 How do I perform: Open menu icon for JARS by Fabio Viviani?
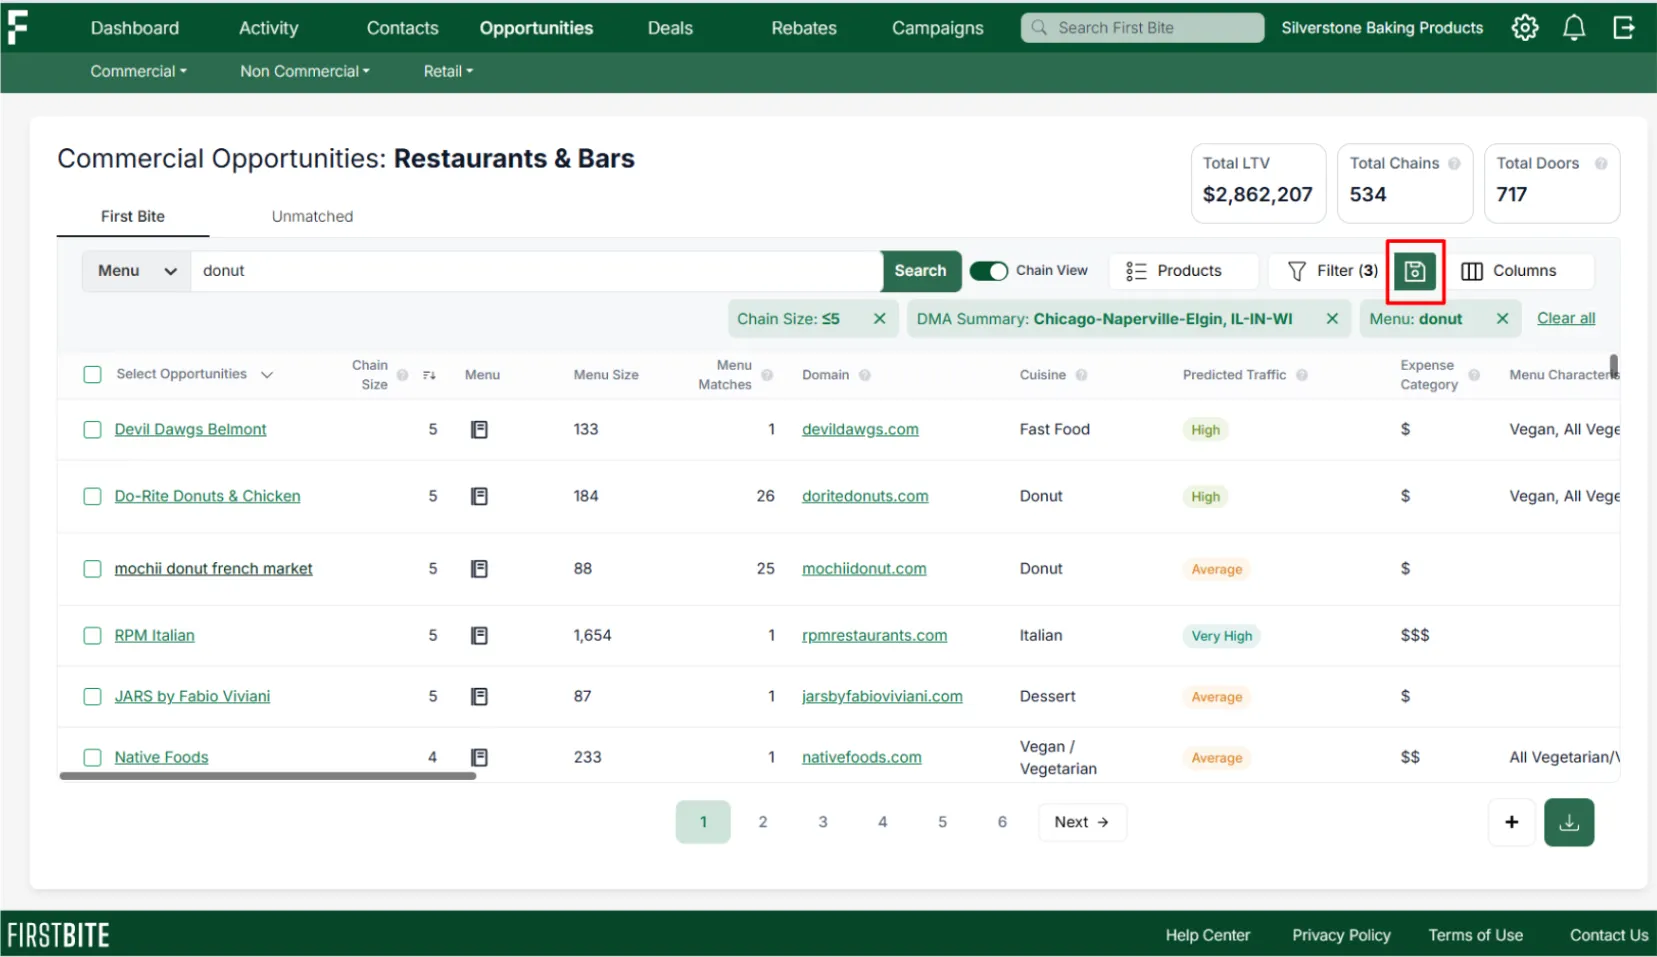click(x=480, y=697)
